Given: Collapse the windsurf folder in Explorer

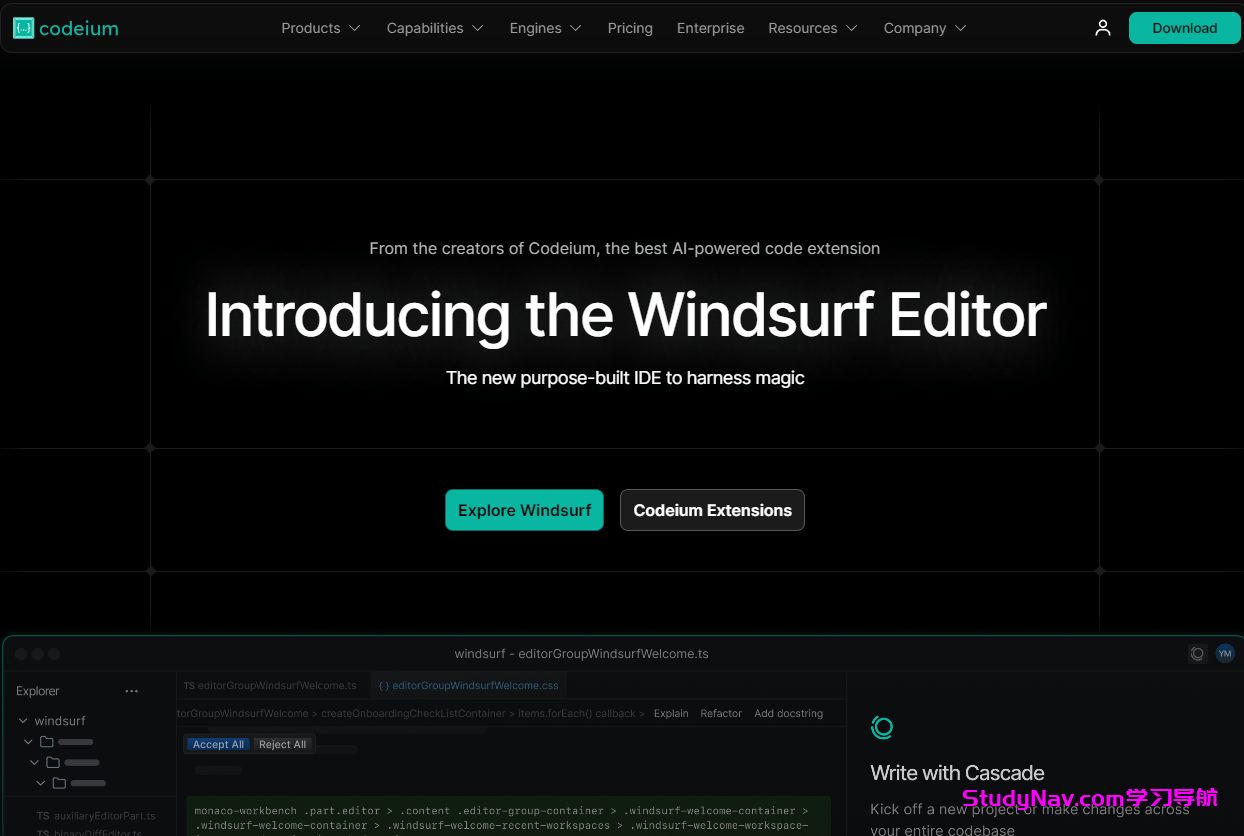Looking at the screenshot, I should [x=21, y=720].
